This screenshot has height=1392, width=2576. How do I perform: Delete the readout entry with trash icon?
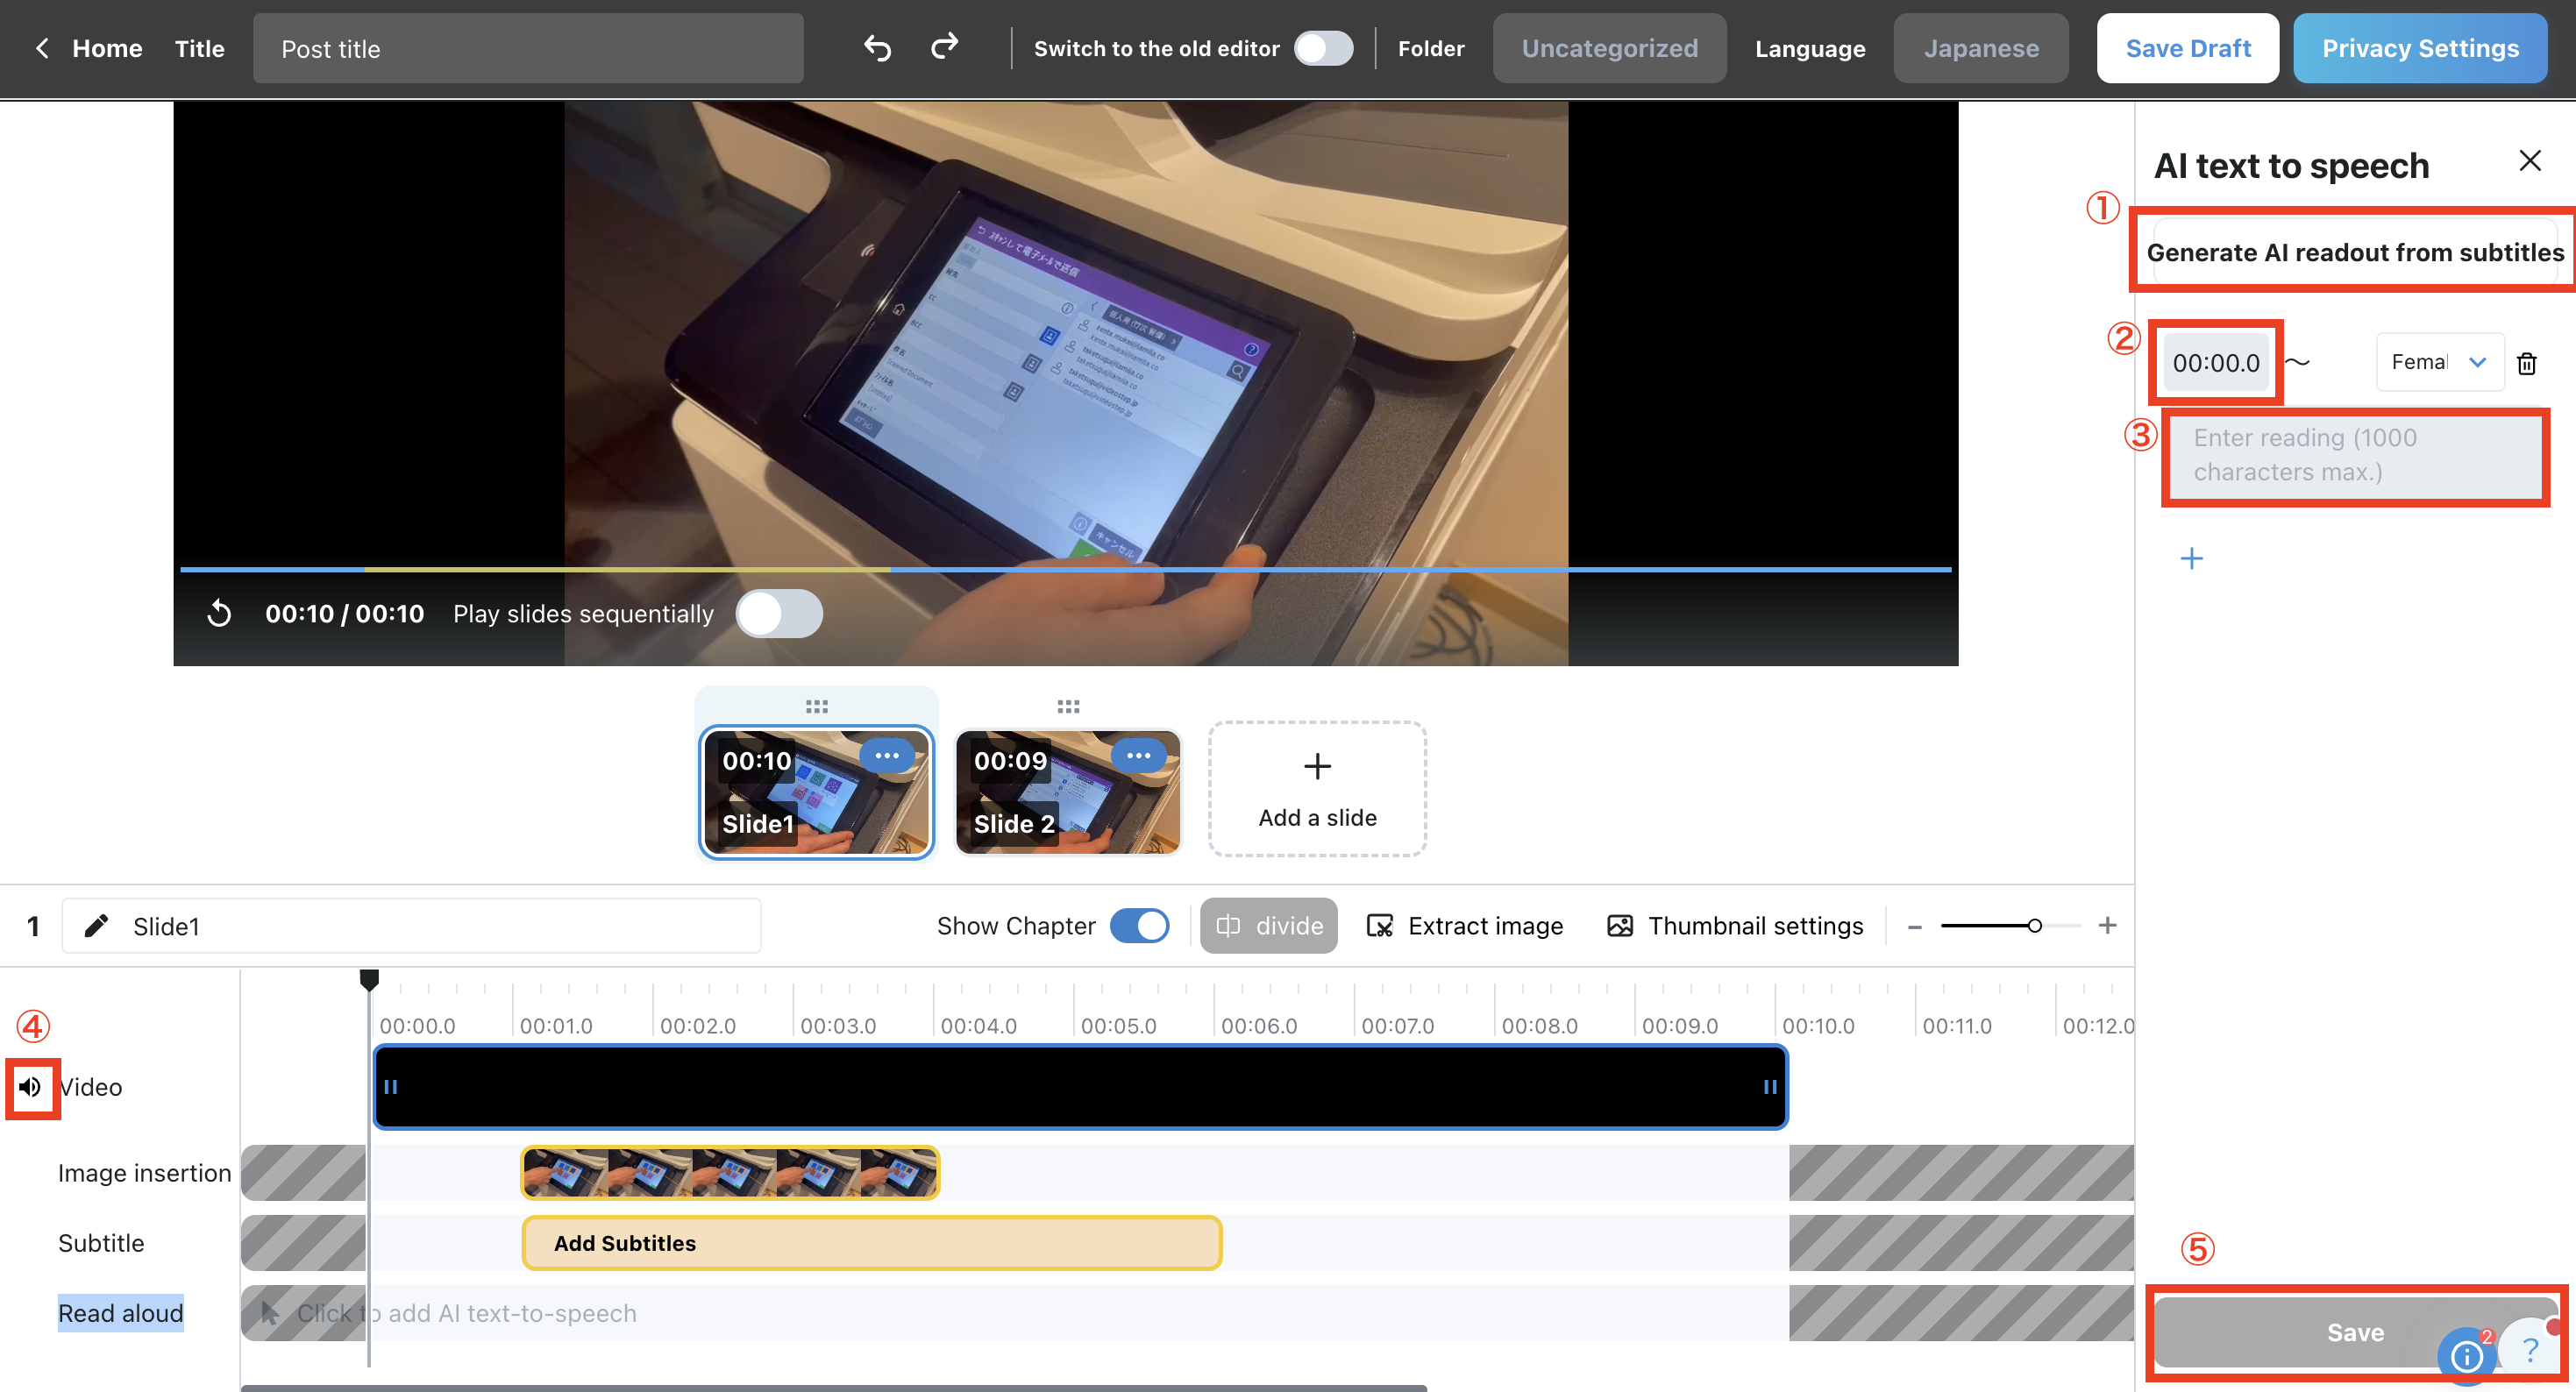[x=2526, y=363]
